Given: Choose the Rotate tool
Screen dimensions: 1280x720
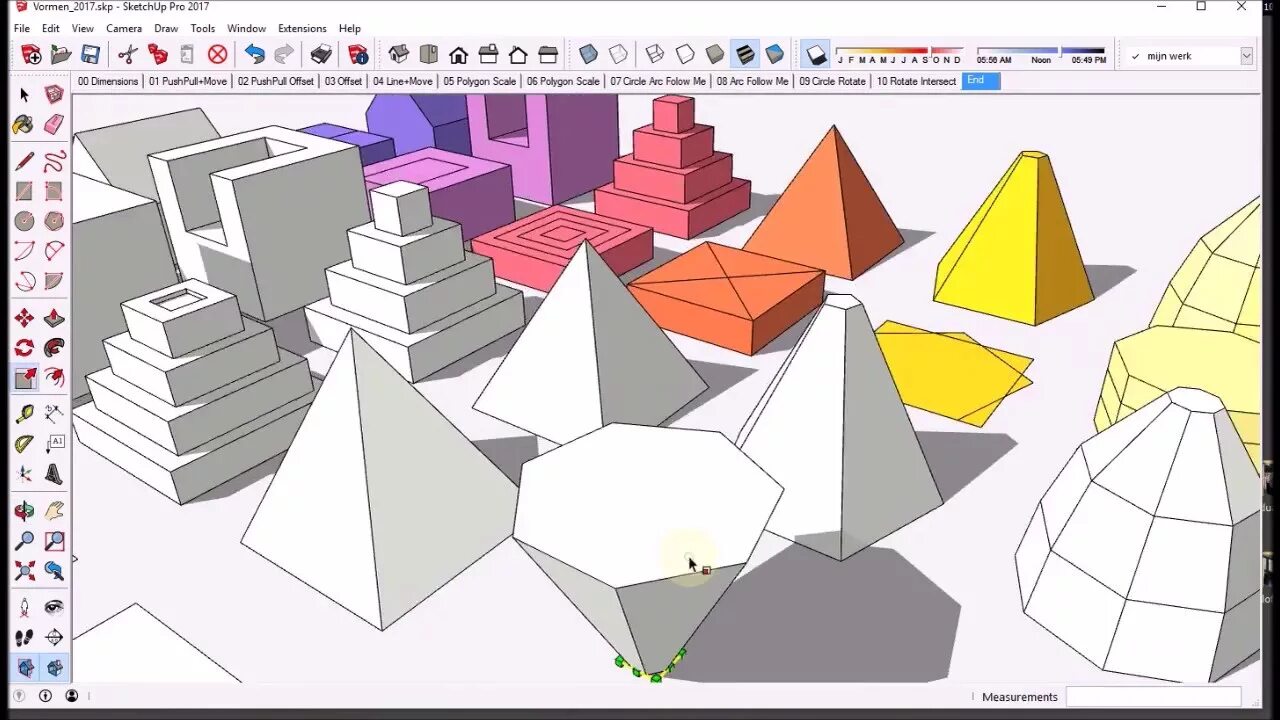Looking at the screenshot, I should pyautogui.click(x=25, y=348).
